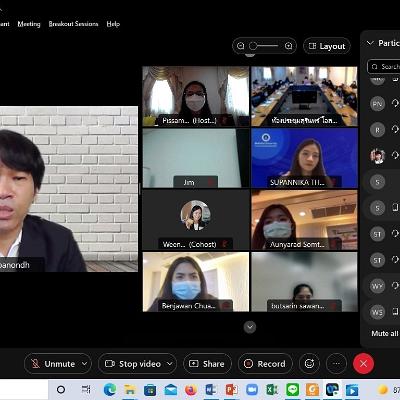
Task: Click the active speaker's main video
Action: click(x=69, y=189)
